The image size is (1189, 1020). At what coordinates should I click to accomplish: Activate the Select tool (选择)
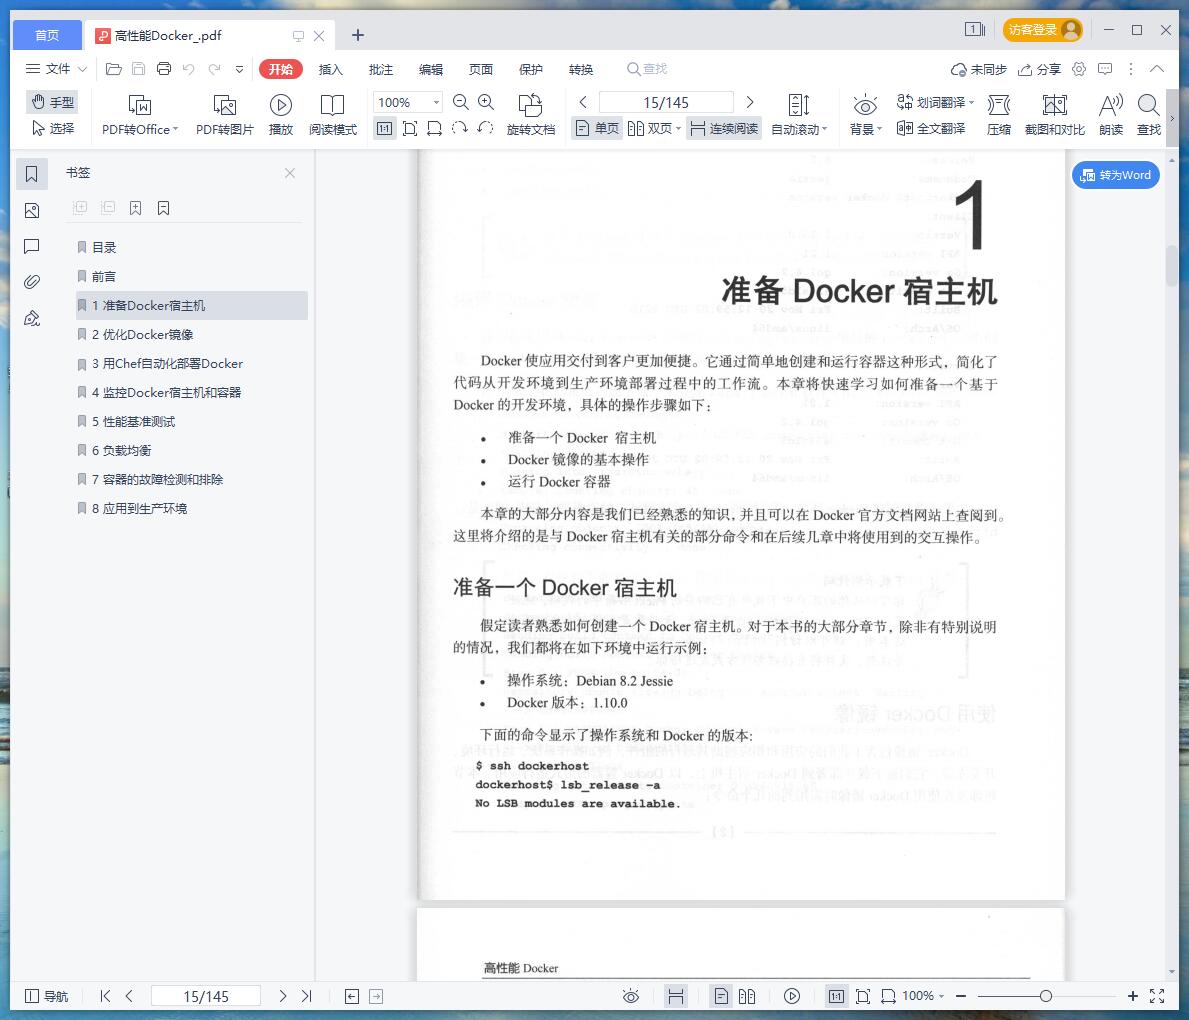52,128
